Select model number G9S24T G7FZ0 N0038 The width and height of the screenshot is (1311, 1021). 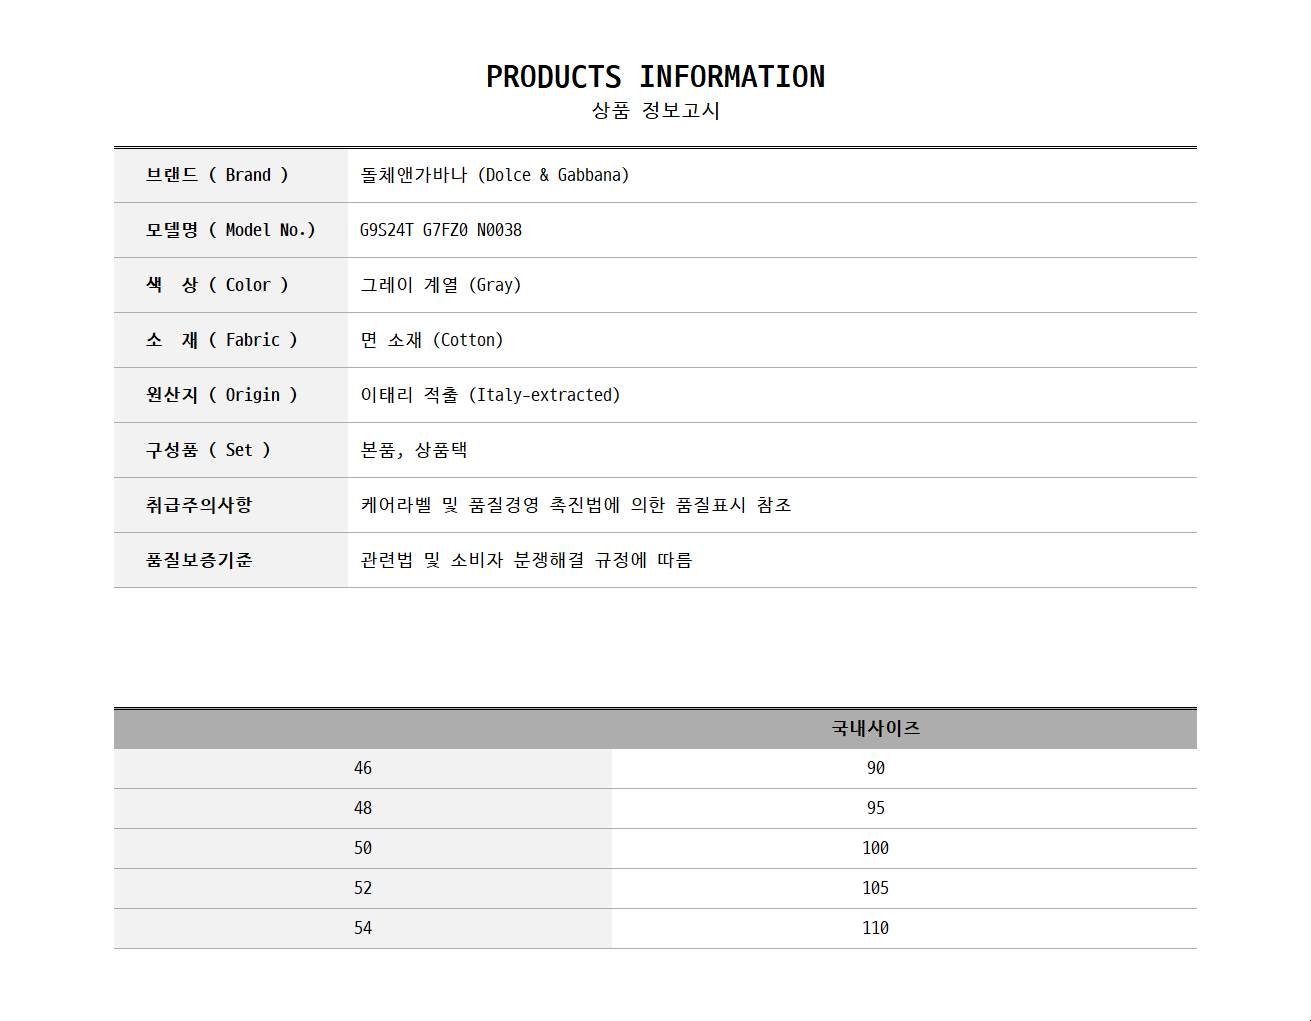click(441, 230)
